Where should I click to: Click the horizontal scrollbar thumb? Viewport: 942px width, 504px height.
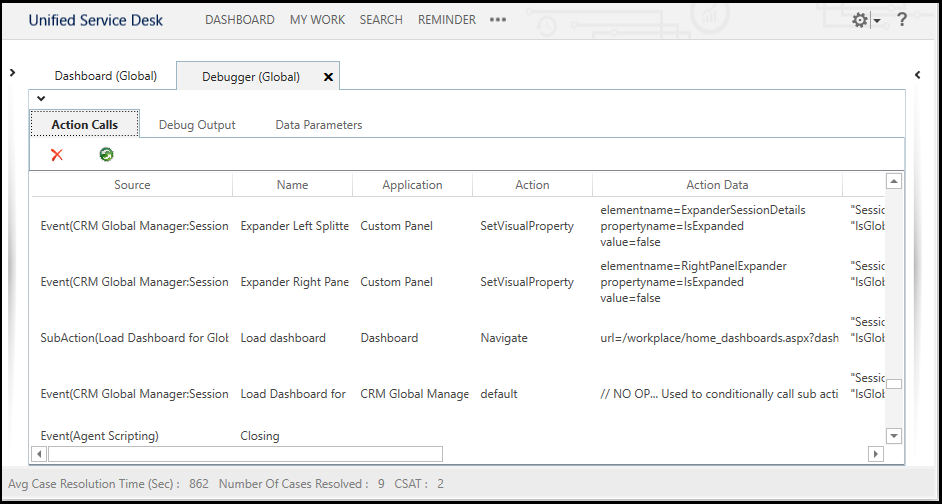point(245,454)
